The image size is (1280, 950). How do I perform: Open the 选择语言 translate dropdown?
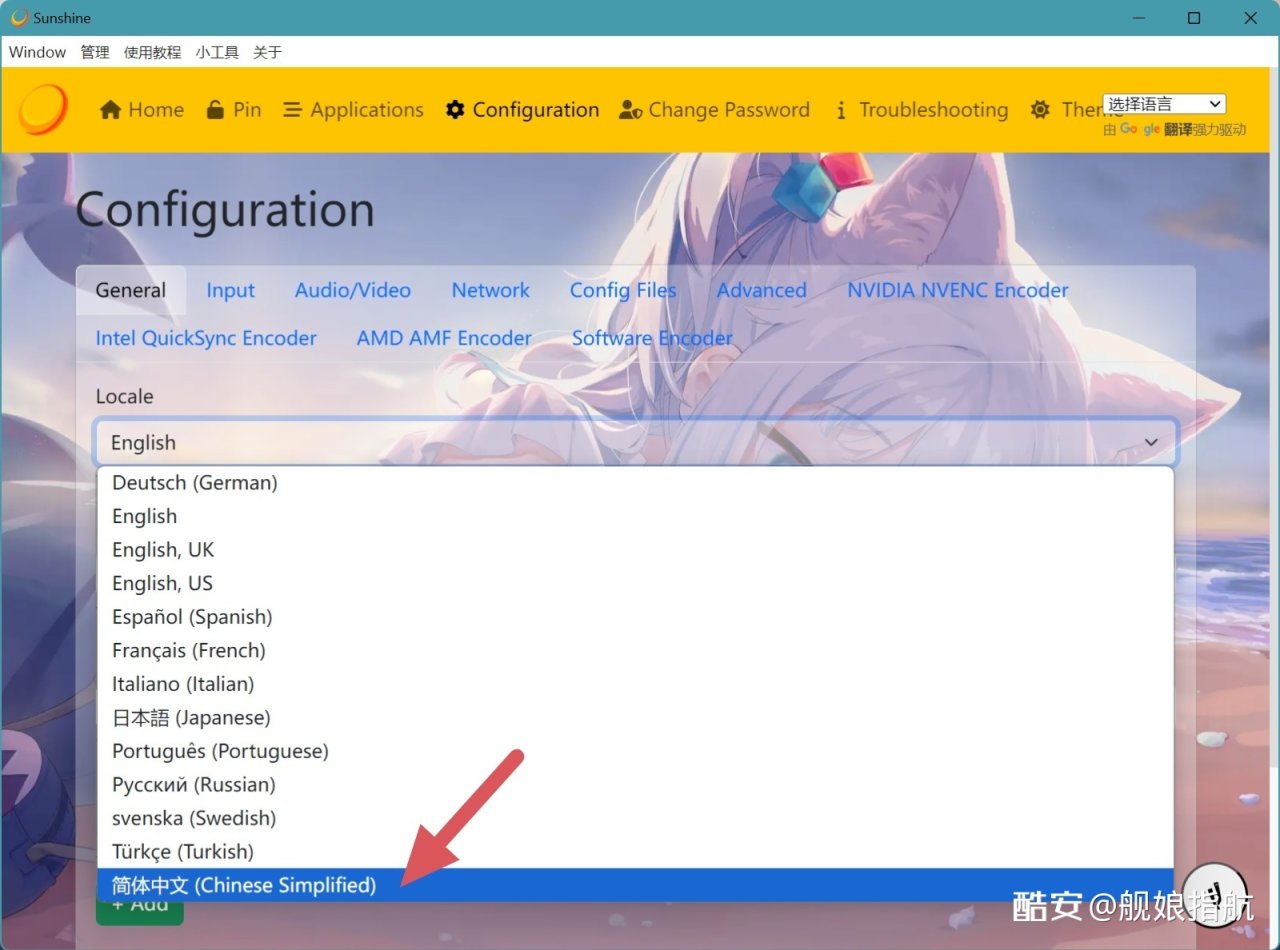click(x=1164, y=104)
